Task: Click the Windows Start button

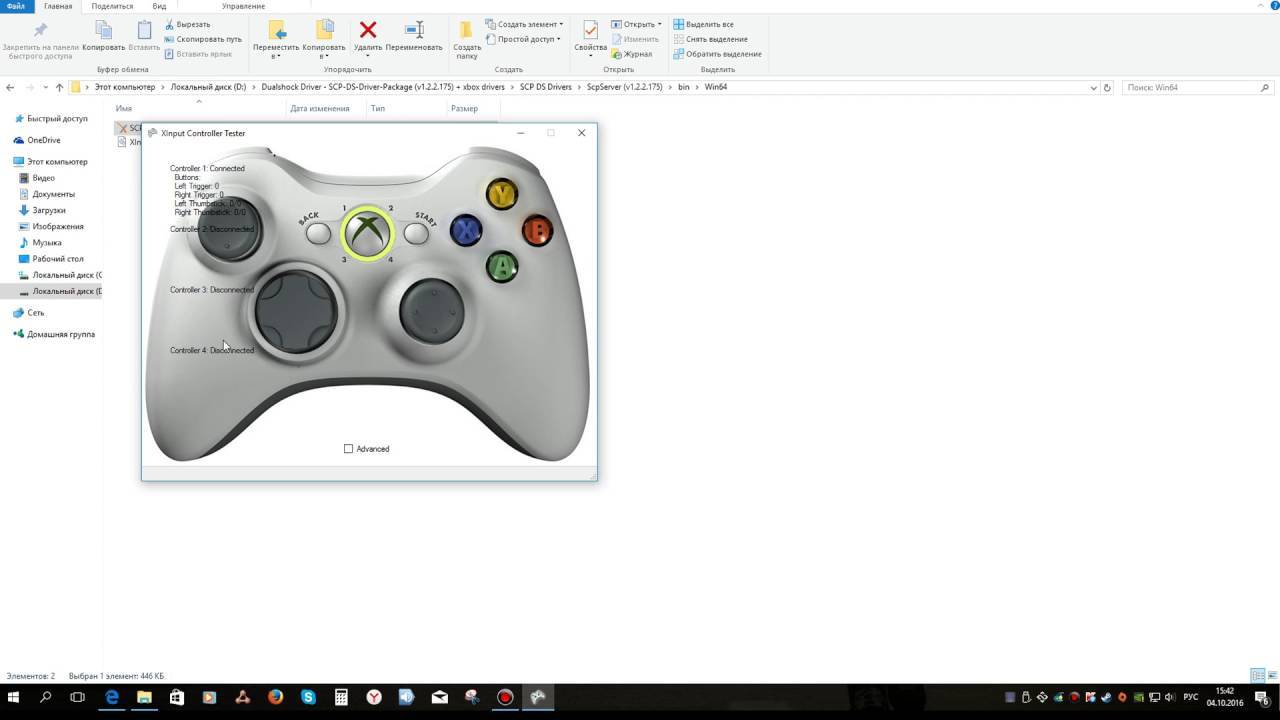Action: 14,697
